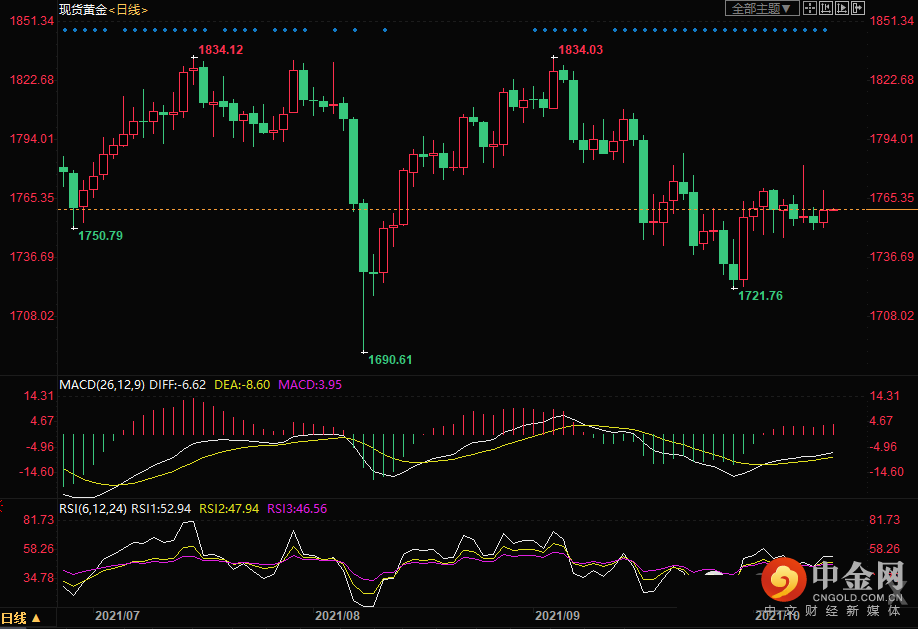Click the MACD(26,12,9) indicator title
Viewport: 918px width, 629px height.
click(102, 385)
